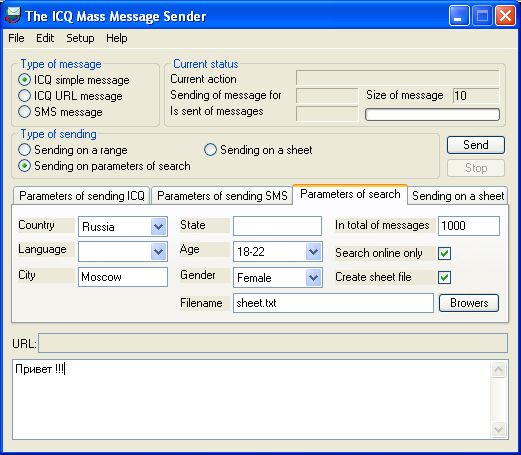Switch to the Sending on a sheet tab
This screenshot has width=521, height=455.
pos(458,196)
